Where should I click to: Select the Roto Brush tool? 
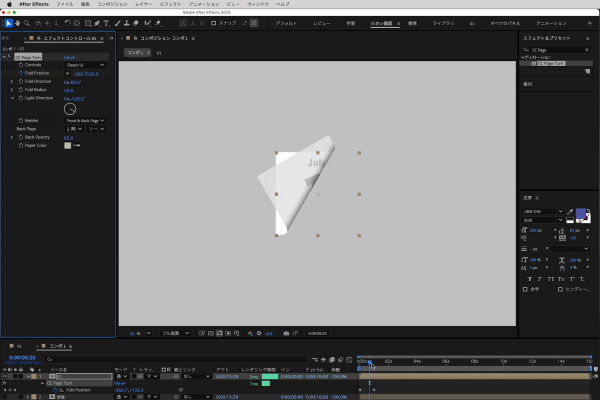pos(147,23)
